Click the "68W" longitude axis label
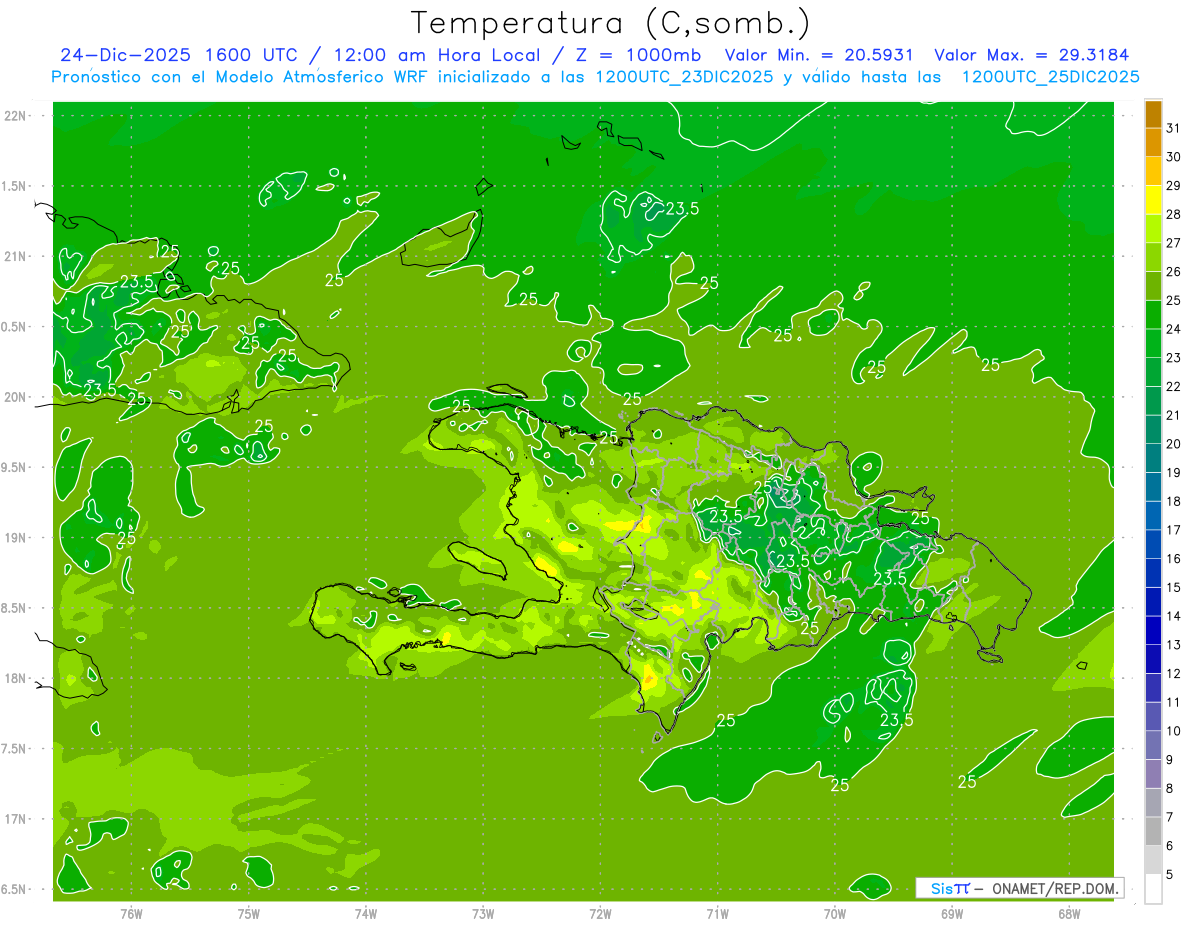This screenshot has width=1200, height=927. pyautogui.click(x=1069, y=913)
